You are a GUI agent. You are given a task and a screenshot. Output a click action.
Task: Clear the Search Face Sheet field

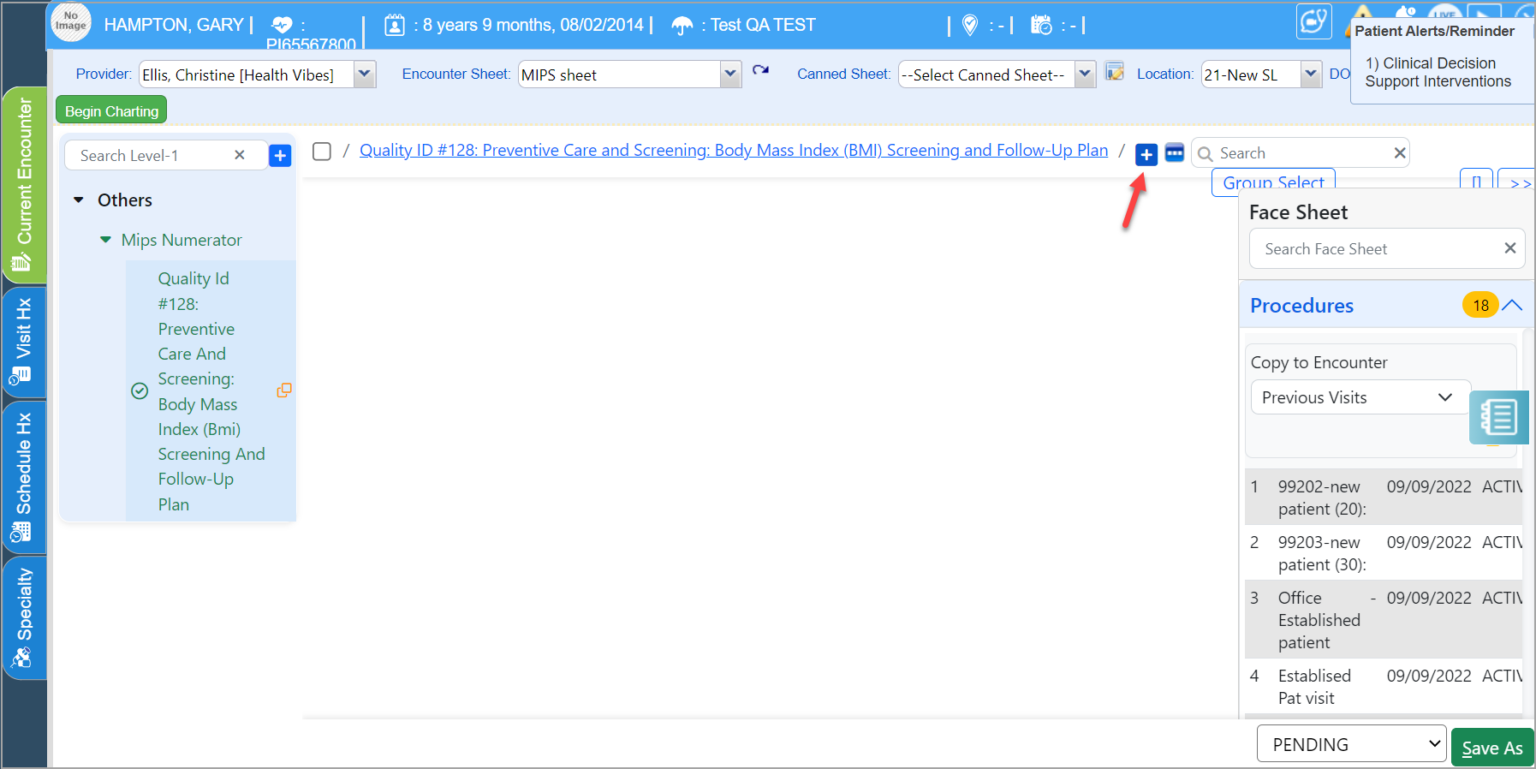point(1510,249)
